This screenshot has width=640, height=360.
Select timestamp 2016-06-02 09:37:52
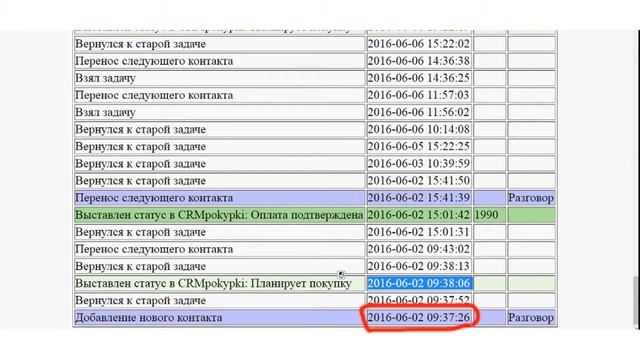point(418,300)
